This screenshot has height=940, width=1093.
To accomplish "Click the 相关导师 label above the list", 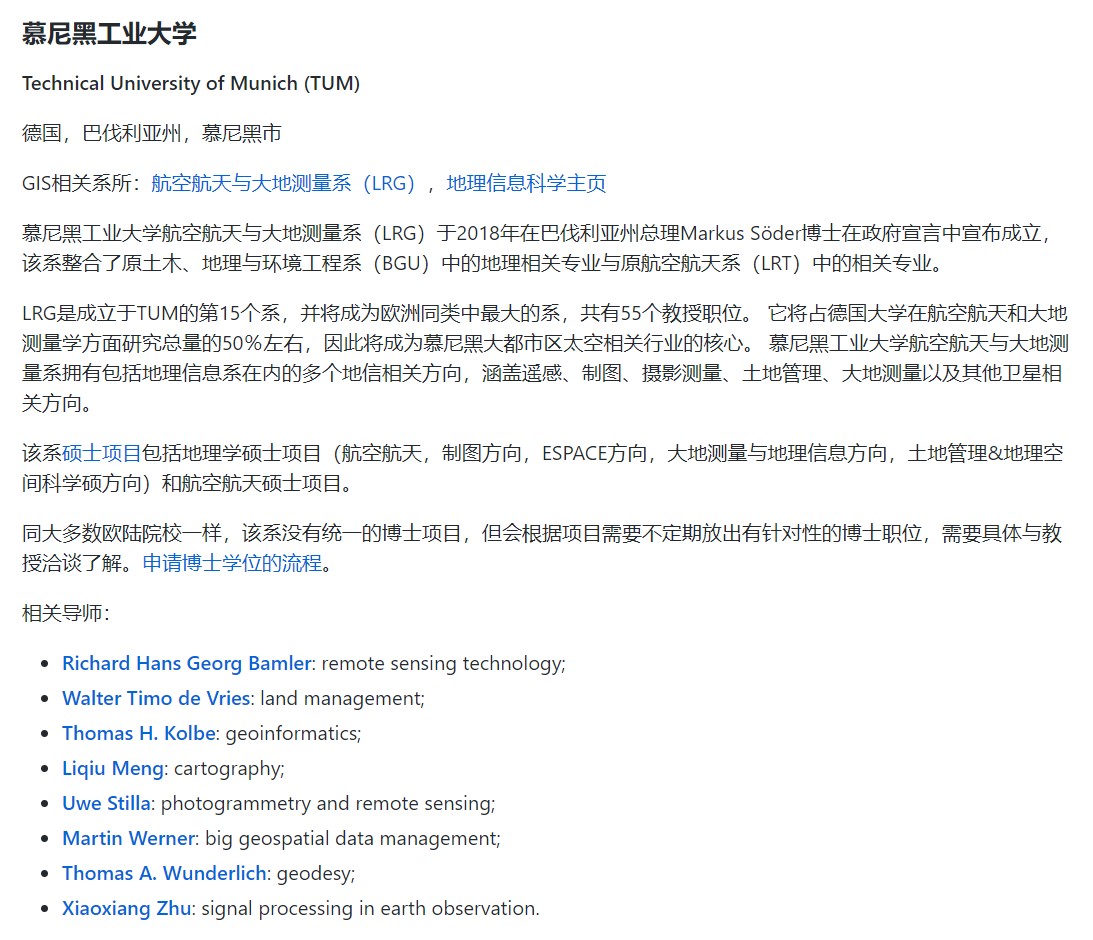I will (65, 613).
